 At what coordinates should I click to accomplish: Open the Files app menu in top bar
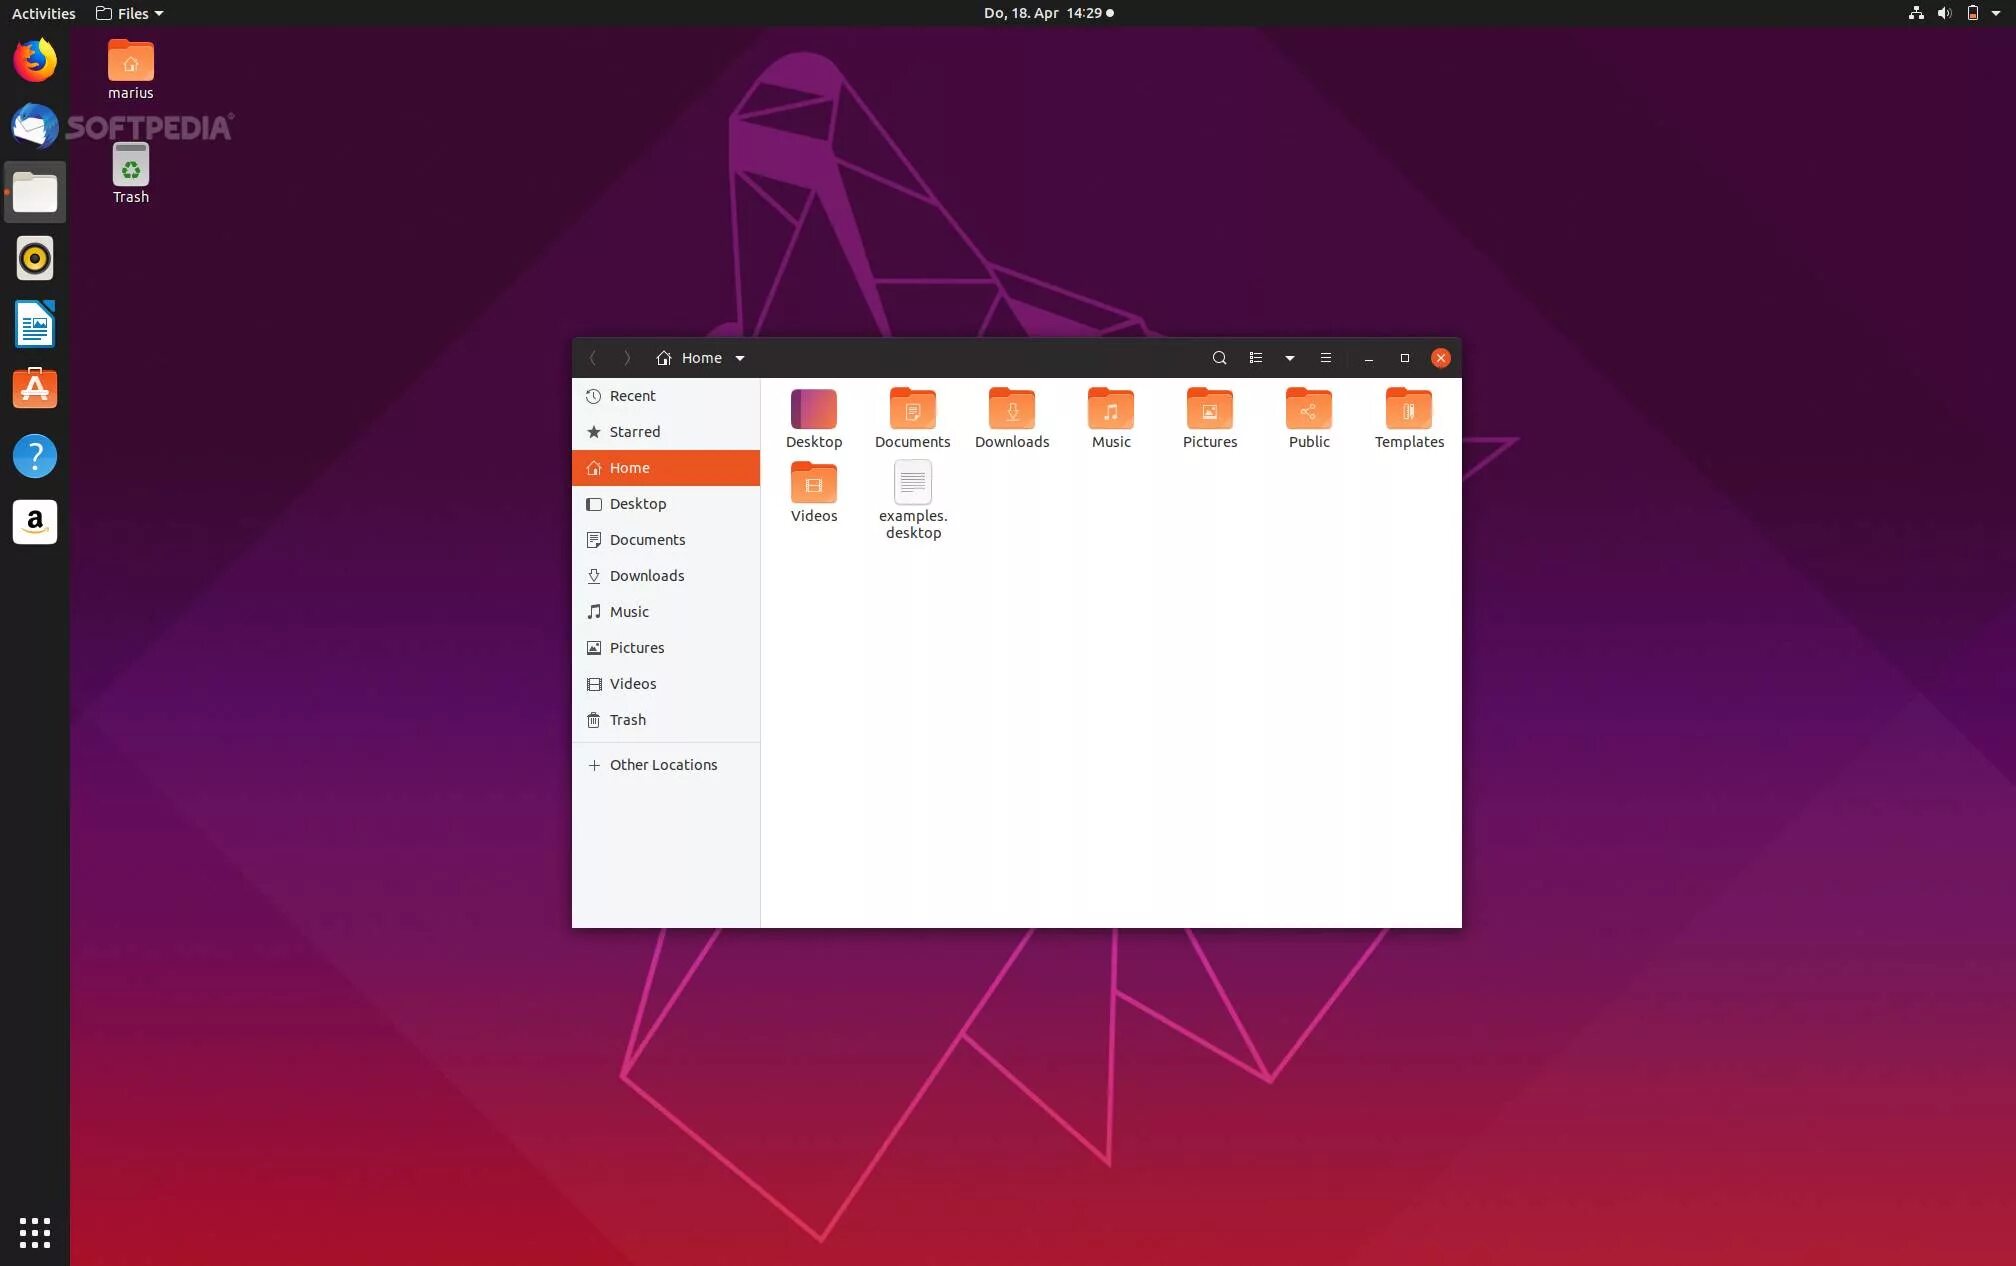130,13
